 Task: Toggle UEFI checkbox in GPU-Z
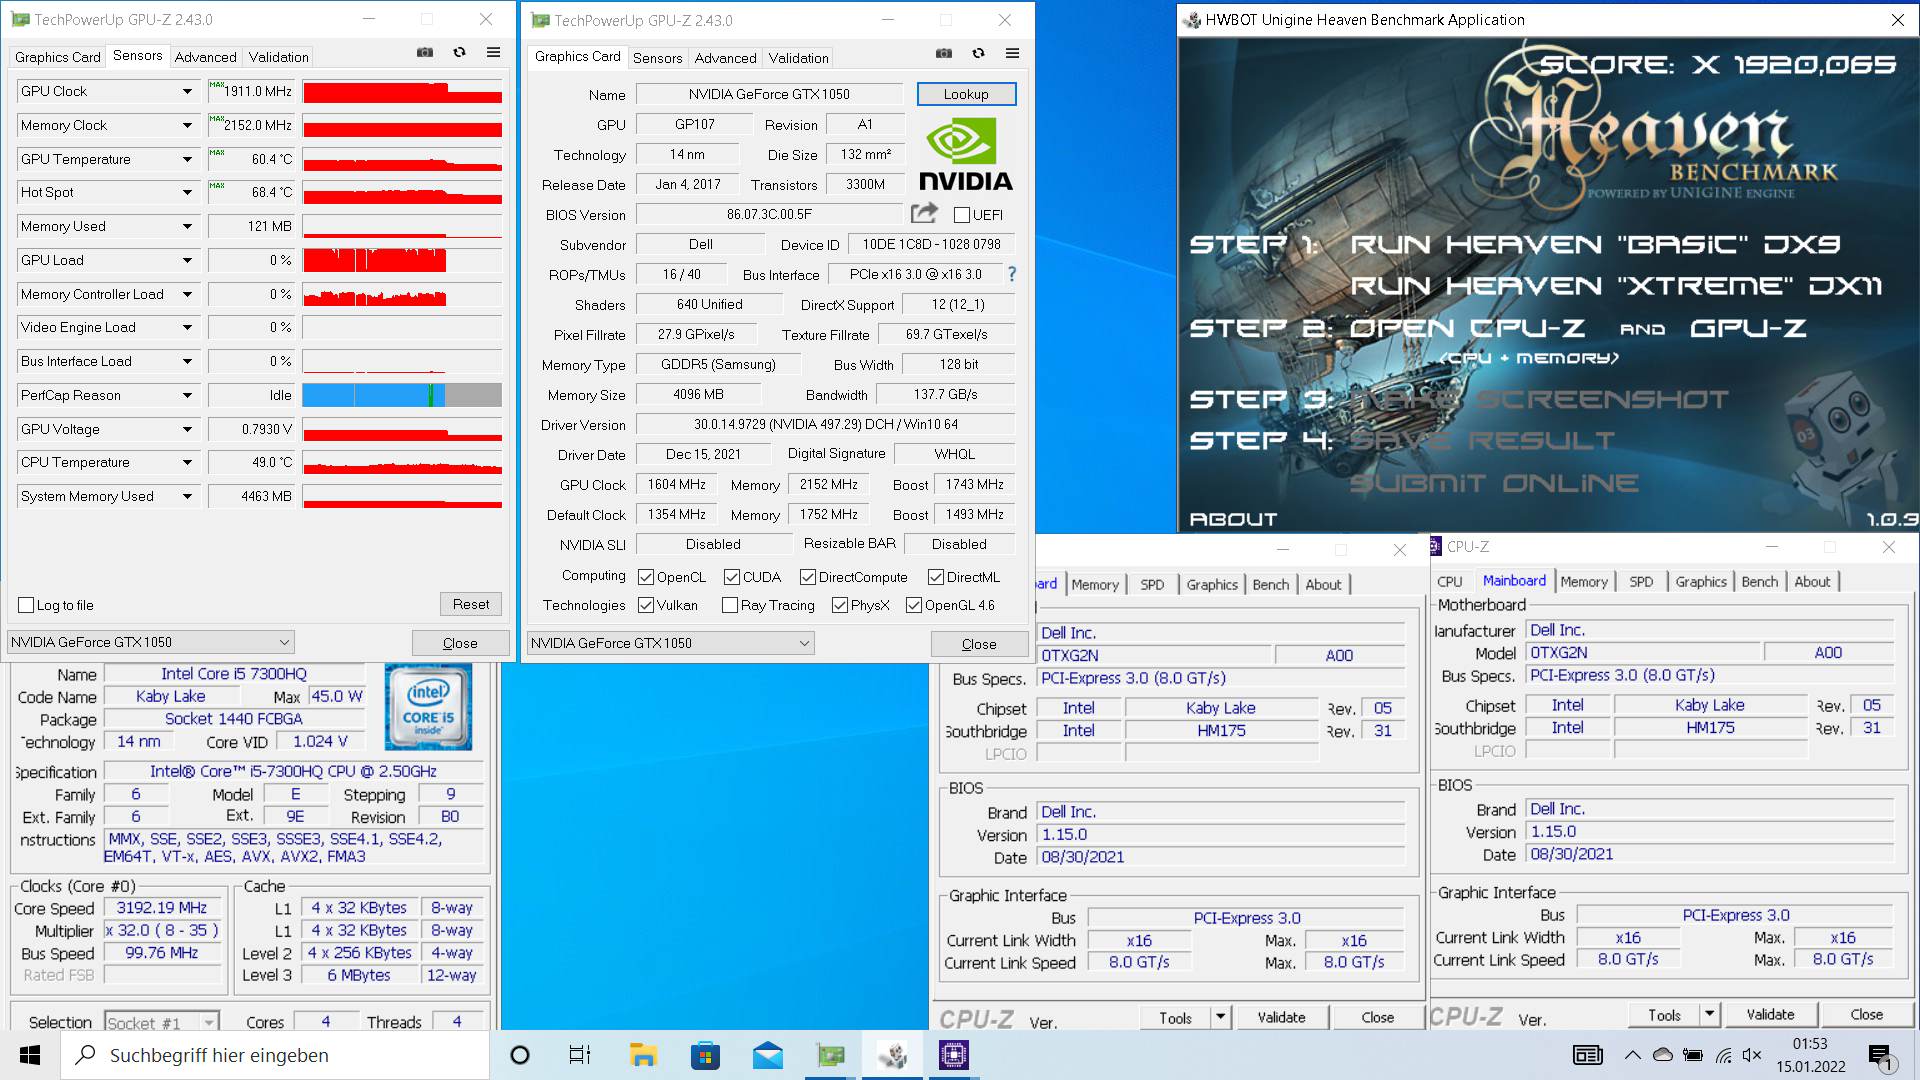tap(961, 215)
